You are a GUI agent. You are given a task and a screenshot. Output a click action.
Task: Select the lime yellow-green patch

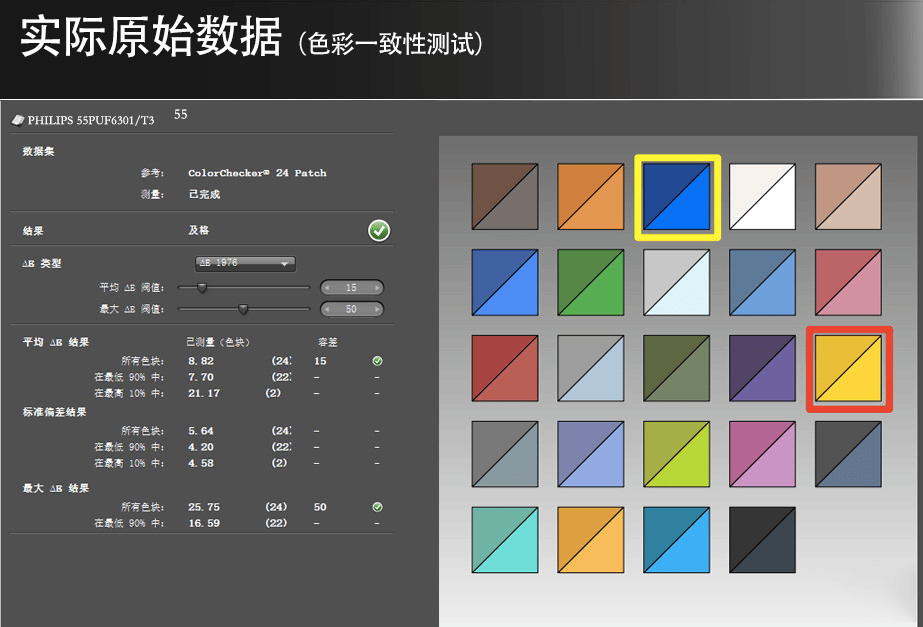point(677,454)
